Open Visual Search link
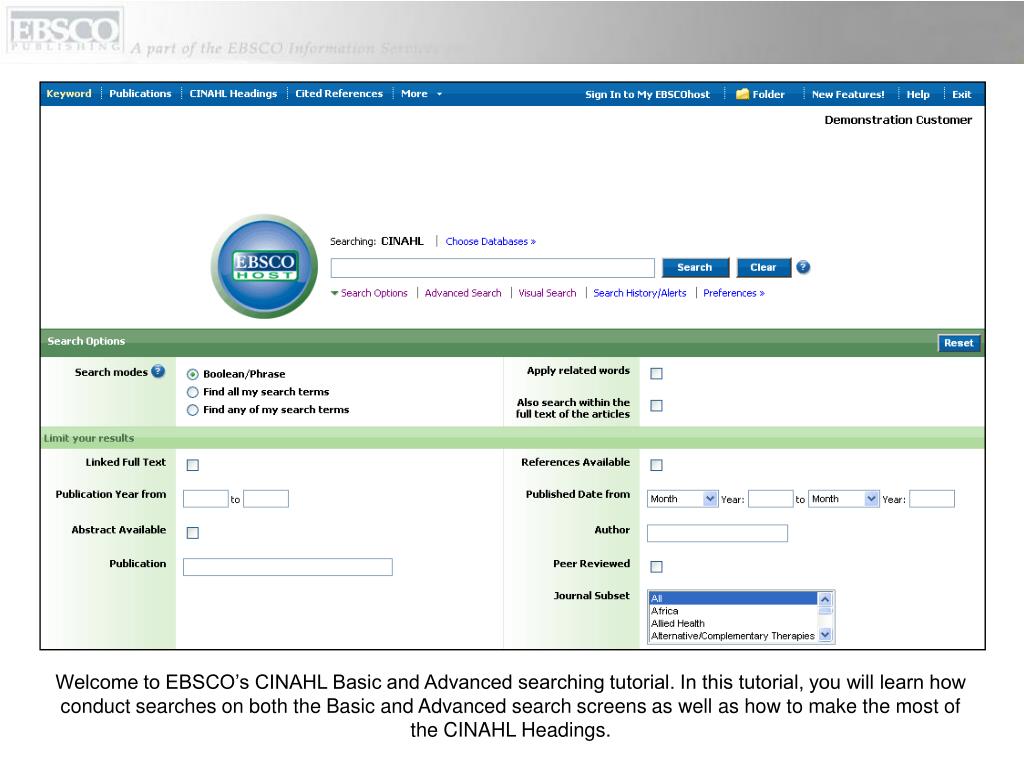 (x=547, y=293)
